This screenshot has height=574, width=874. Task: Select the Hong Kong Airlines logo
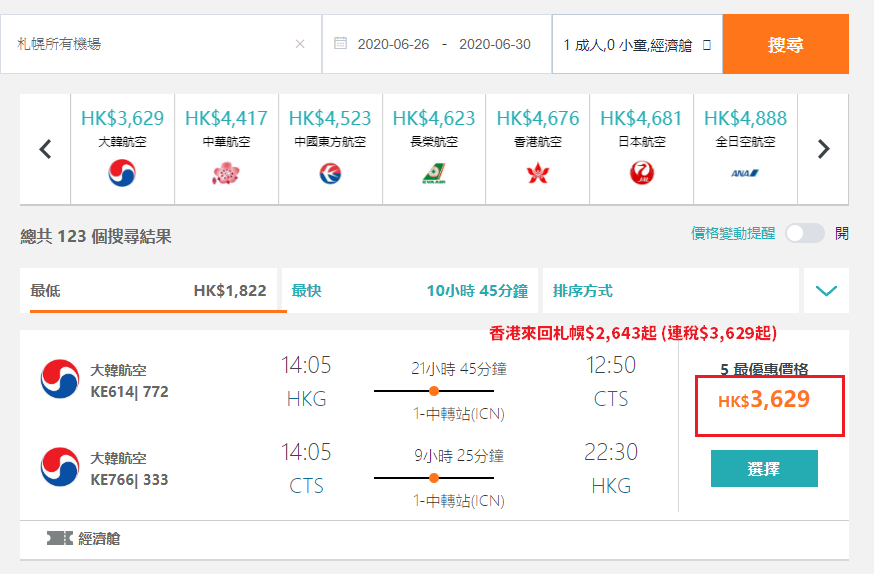(538, 173)
